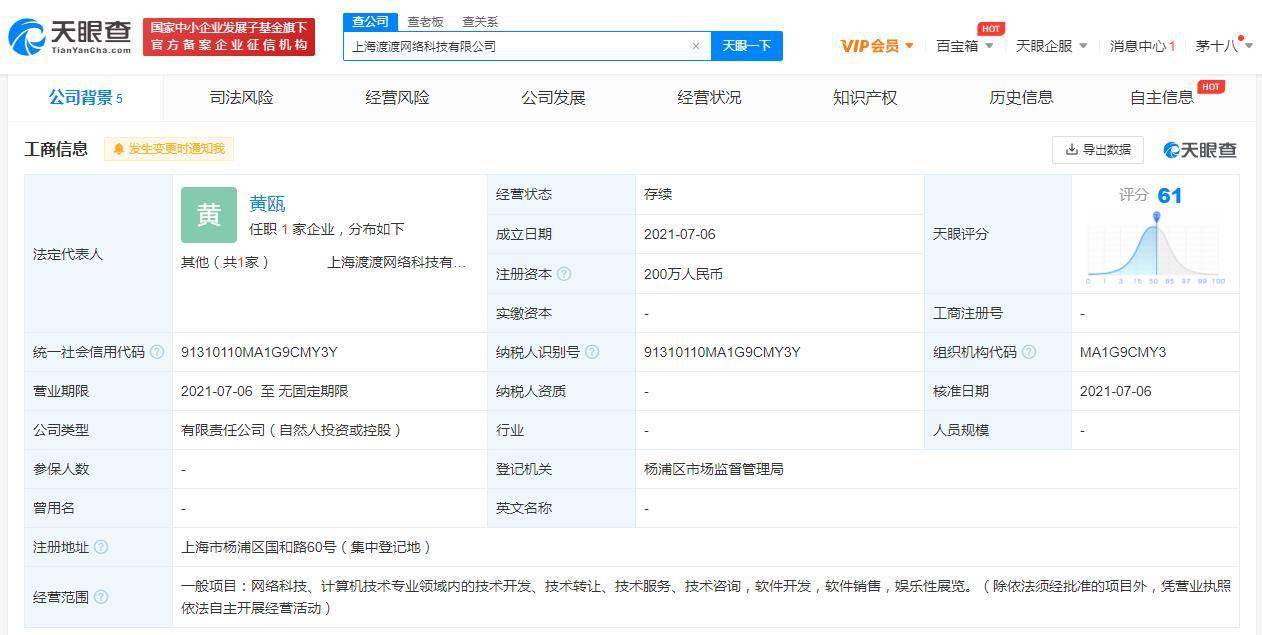Switch to the 司法风险 tab
This screenshot has height=635, width=1262.
(241, 98)
